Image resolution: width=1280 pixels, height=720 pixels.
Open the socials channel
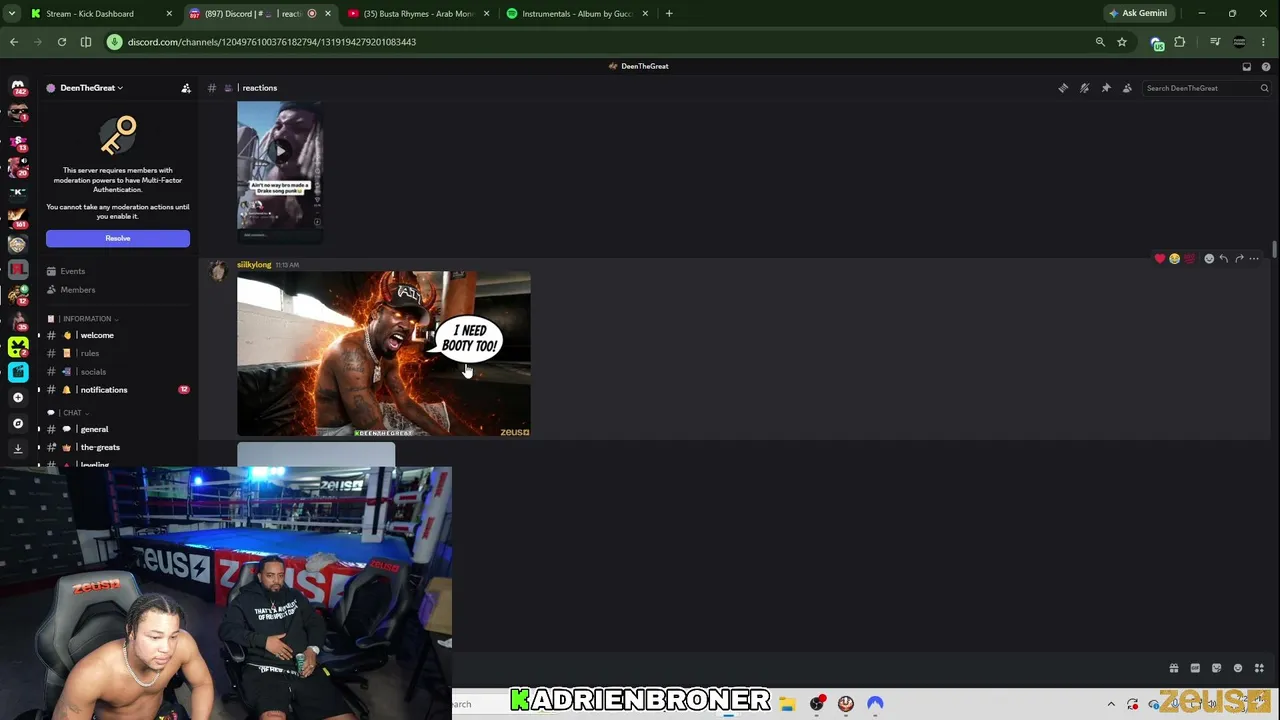pos(92,372)
